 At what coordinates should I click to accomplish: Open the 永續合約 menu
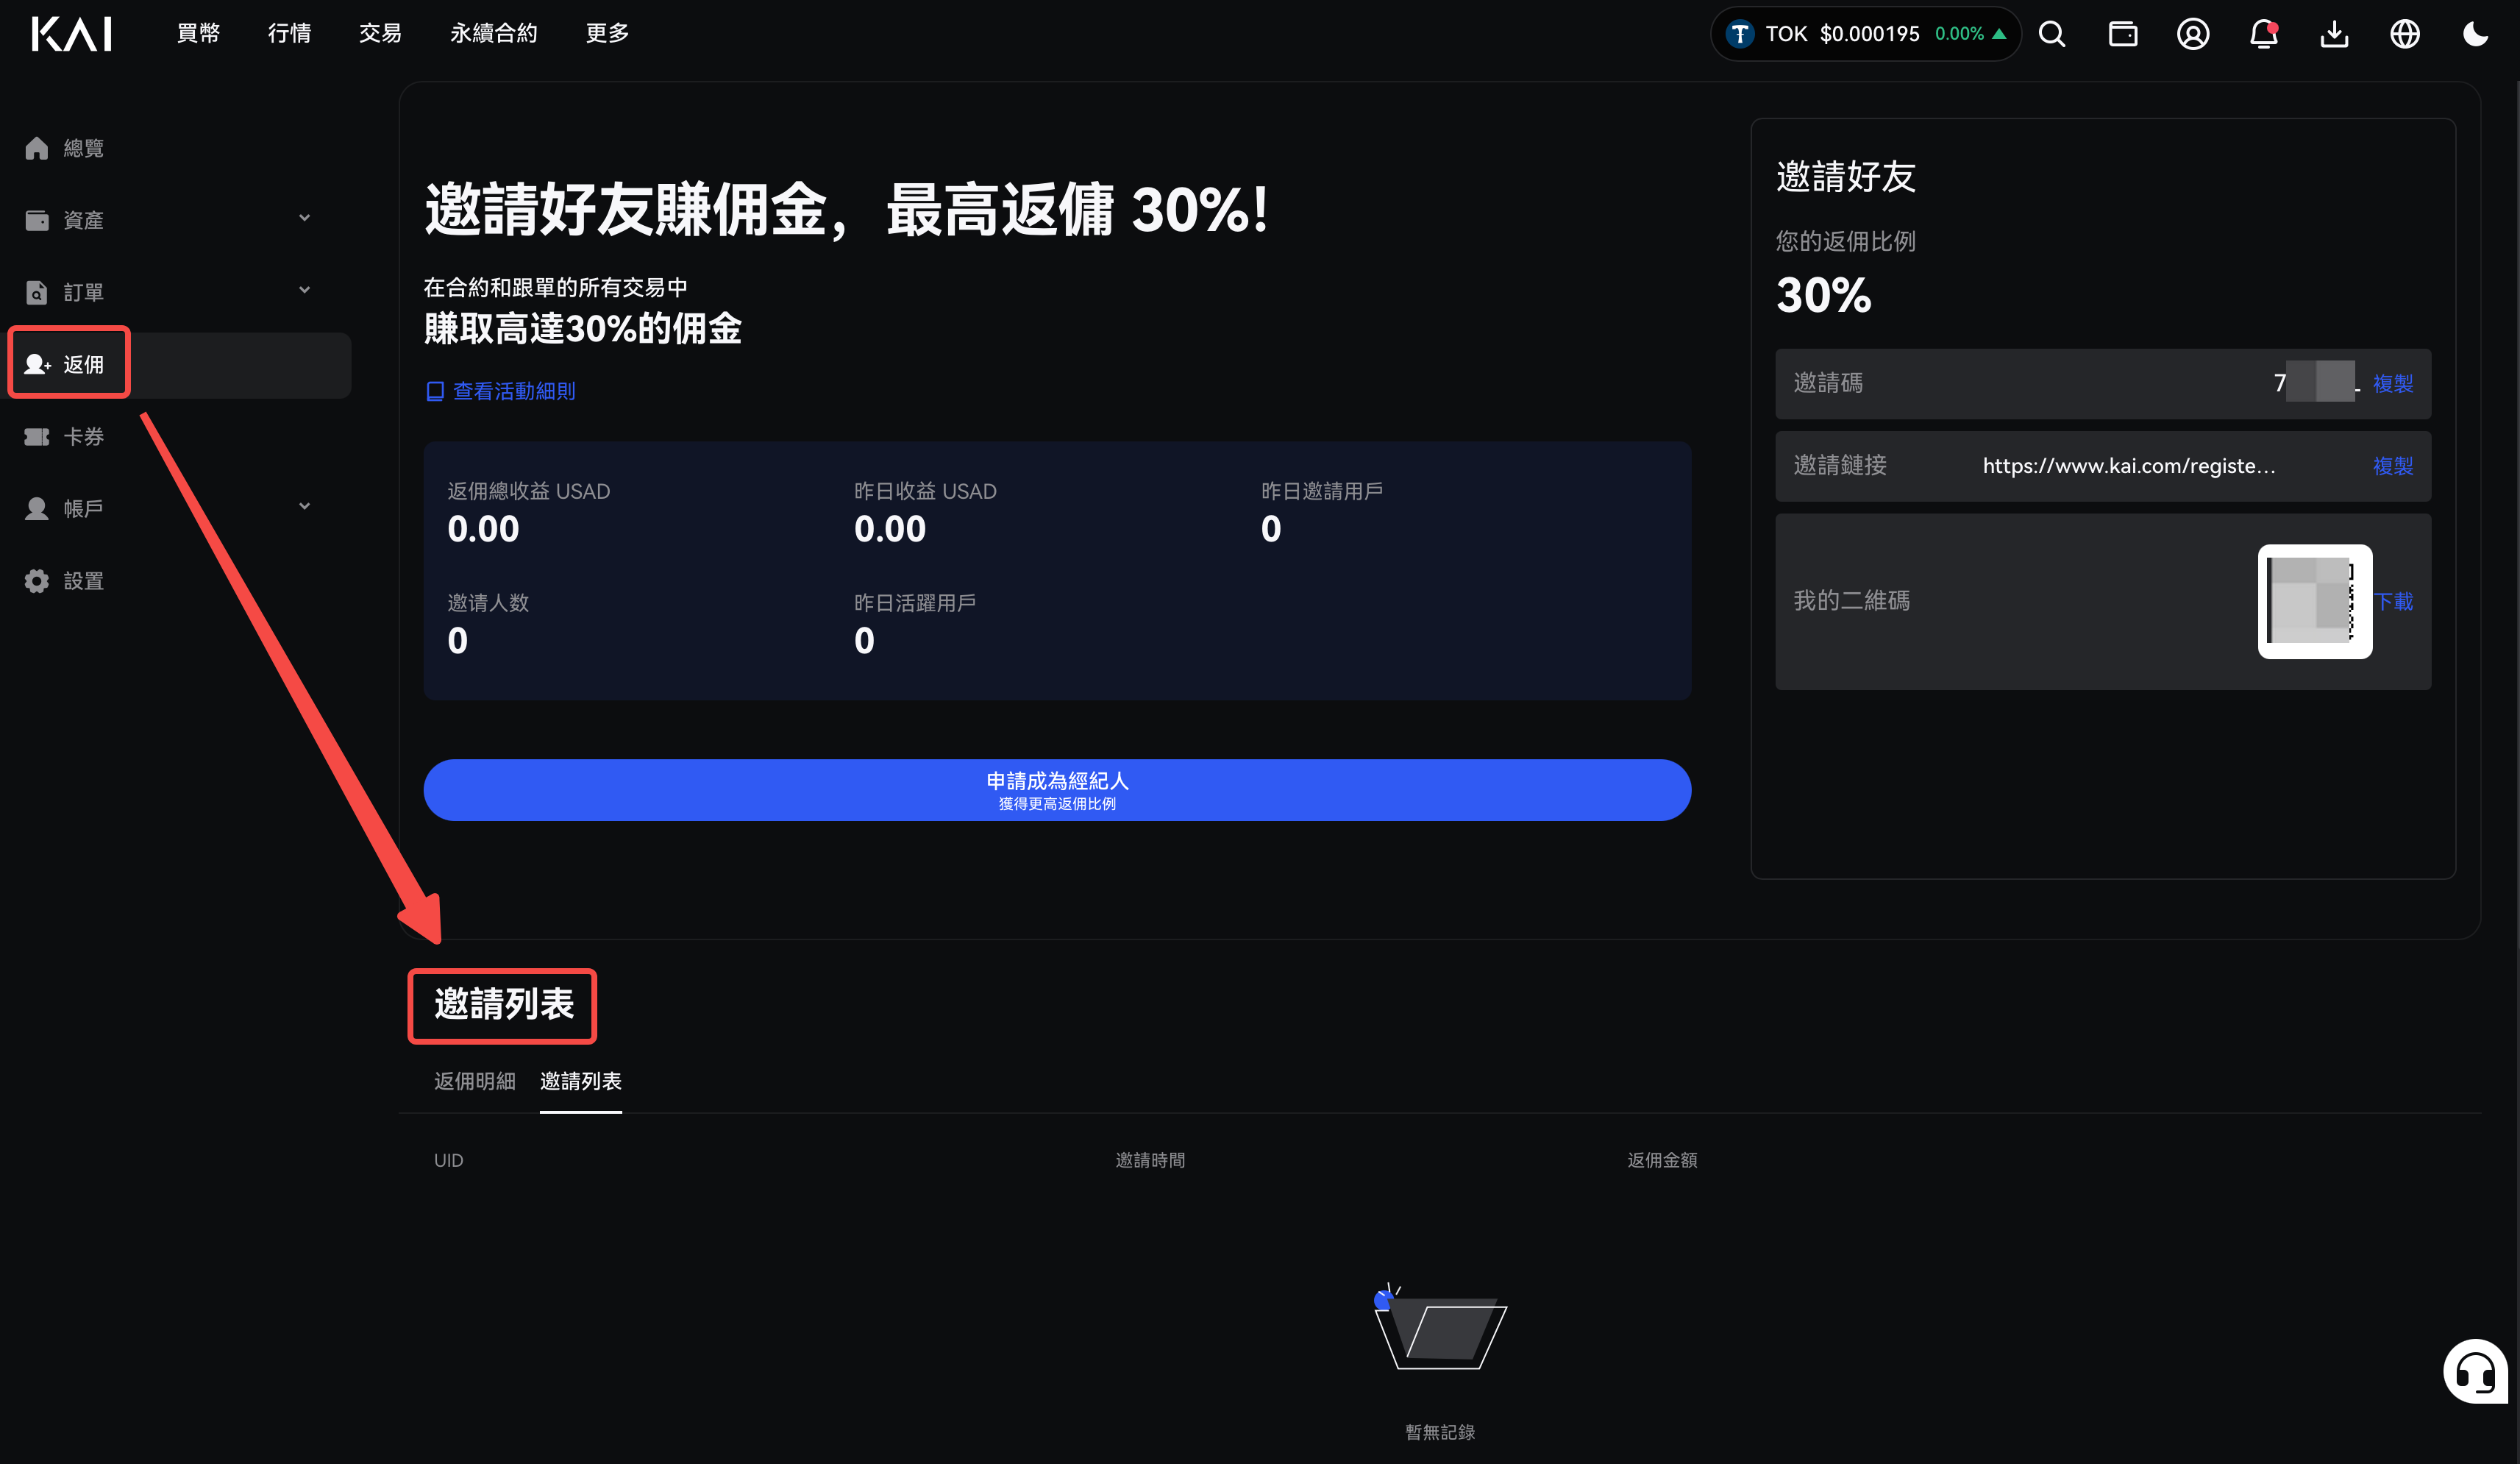coord(494,34)
